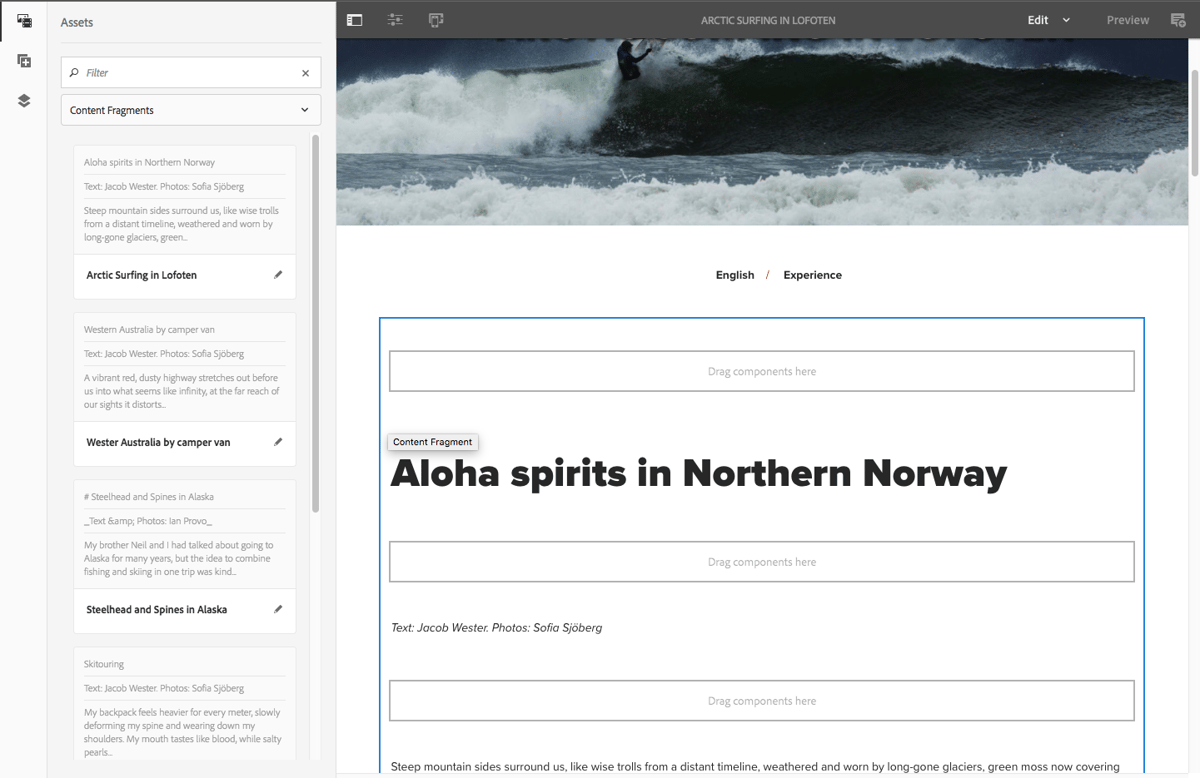Edit the Arctic Surfing in Lofoten fragment pencil
1200x778 pixels.
tap(278, 273)
